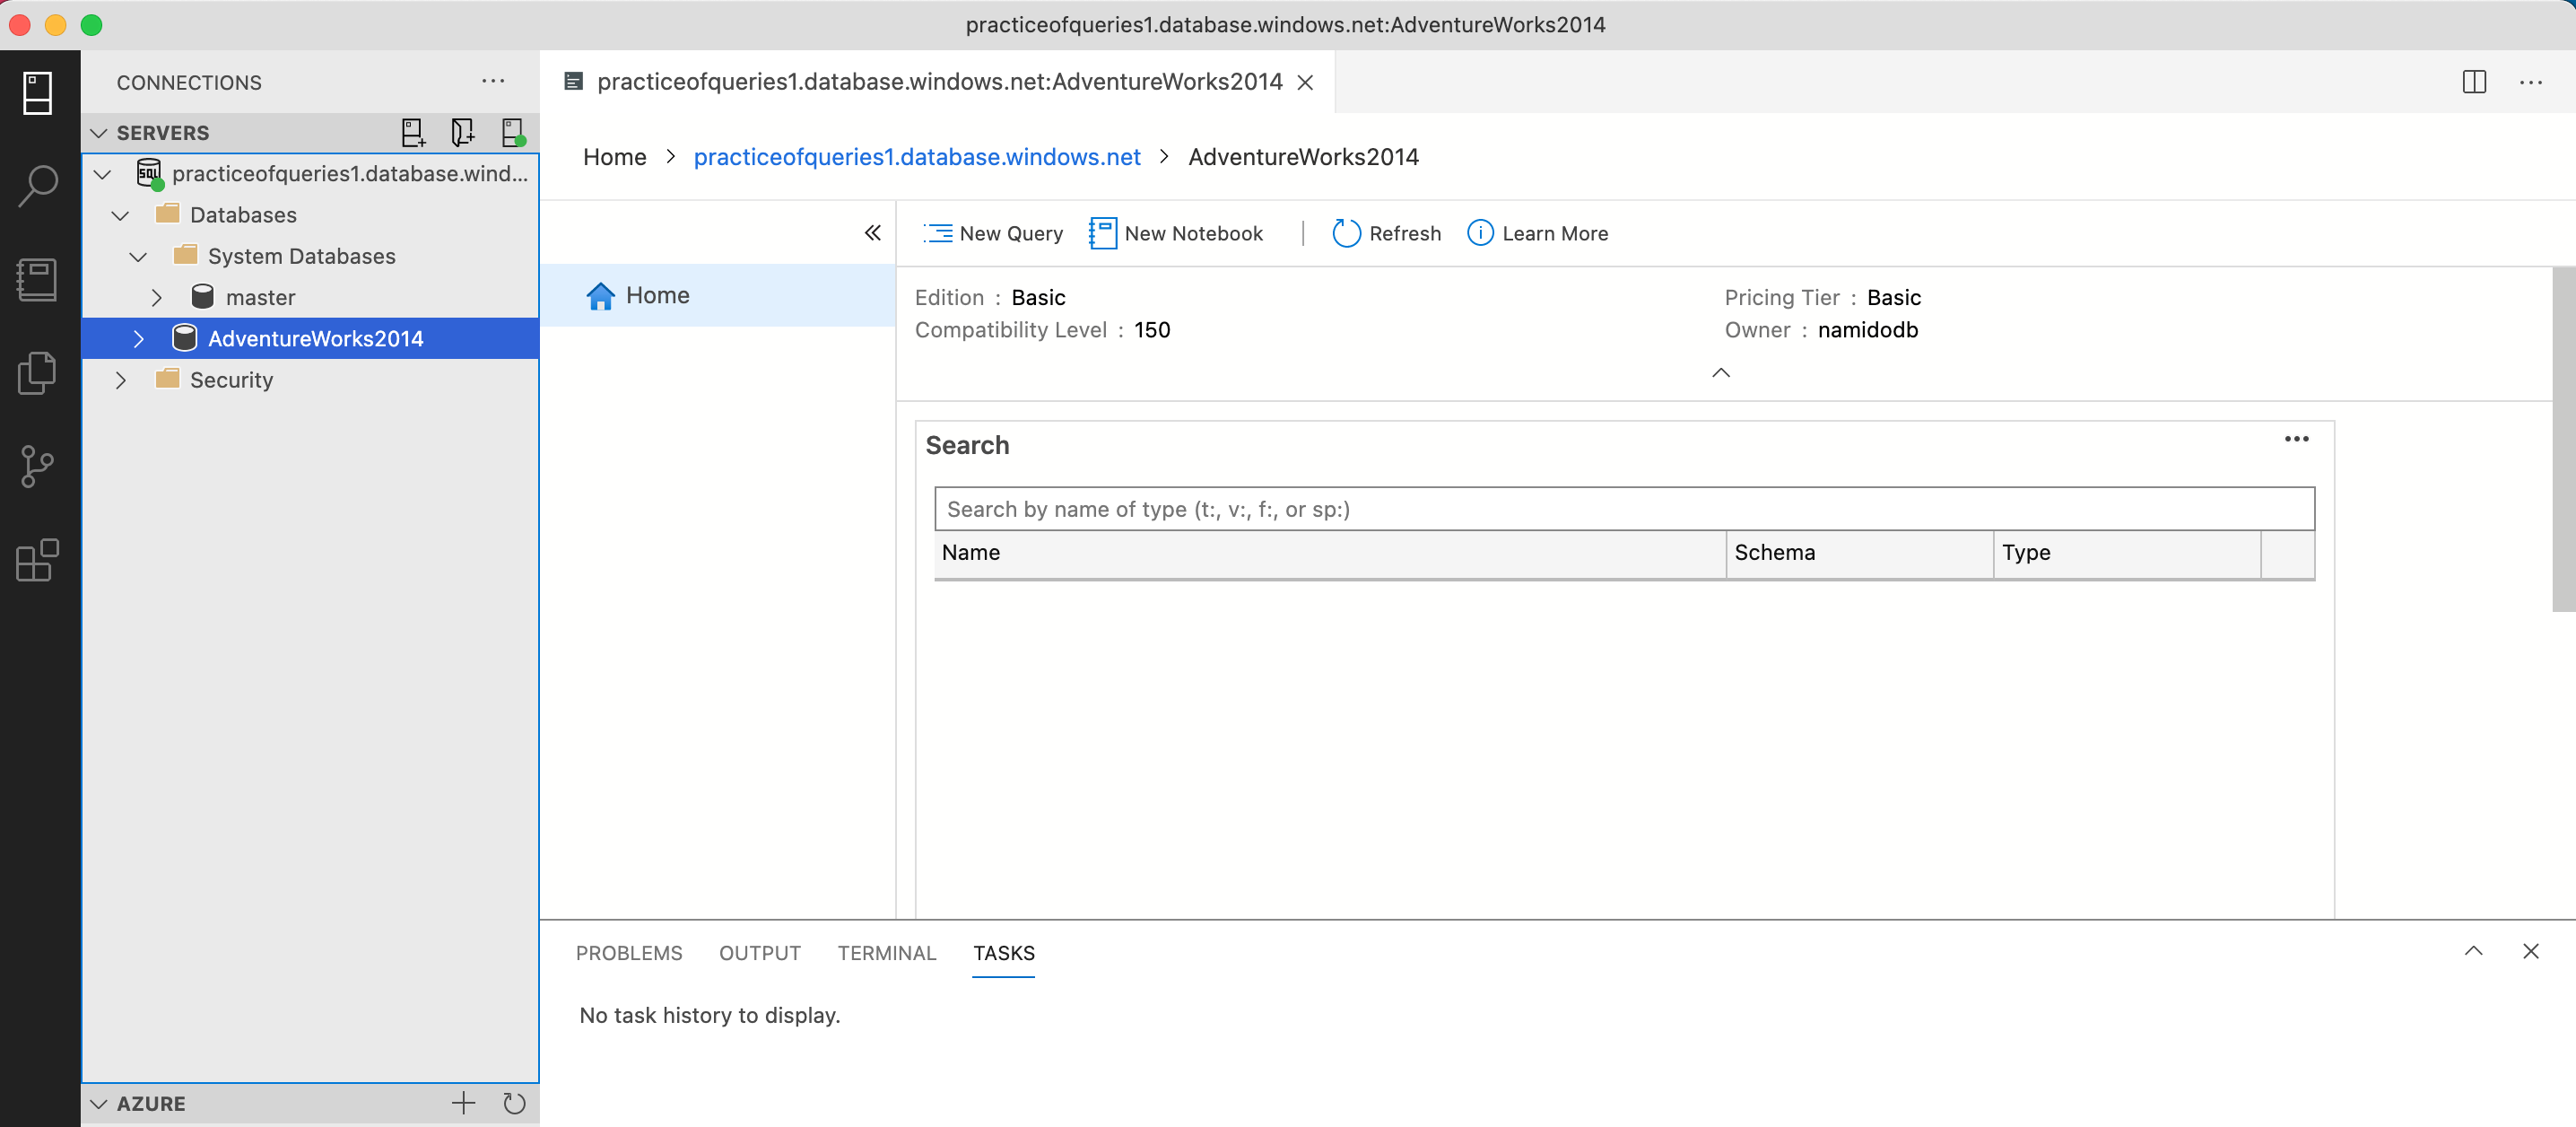2576x1127 pixels.
Task: Open the Search view in activity bar
Action: pos(38,186)
